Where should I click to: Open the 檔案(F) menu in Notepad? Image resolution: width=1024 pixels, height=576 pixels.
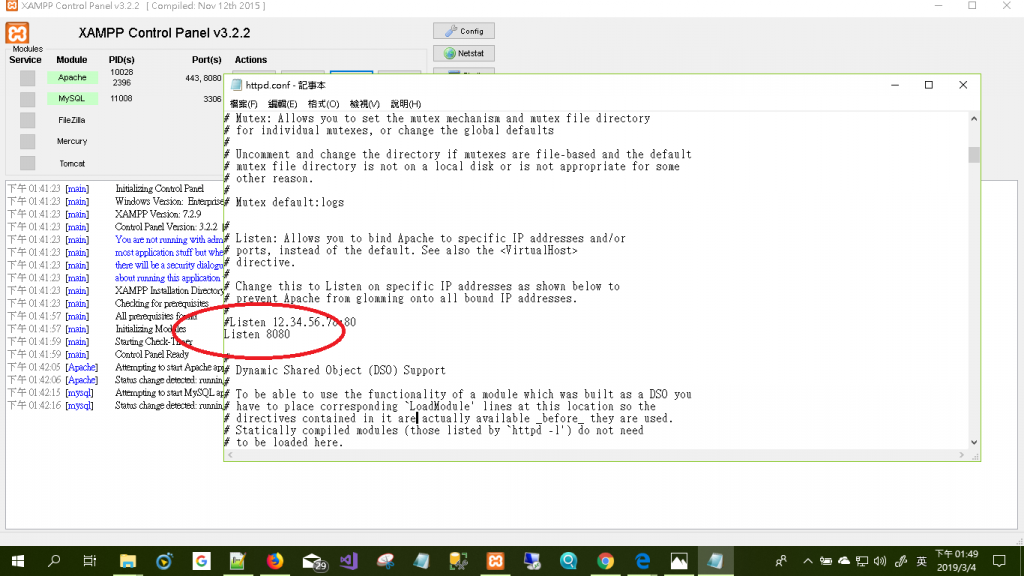pos(244,104)
